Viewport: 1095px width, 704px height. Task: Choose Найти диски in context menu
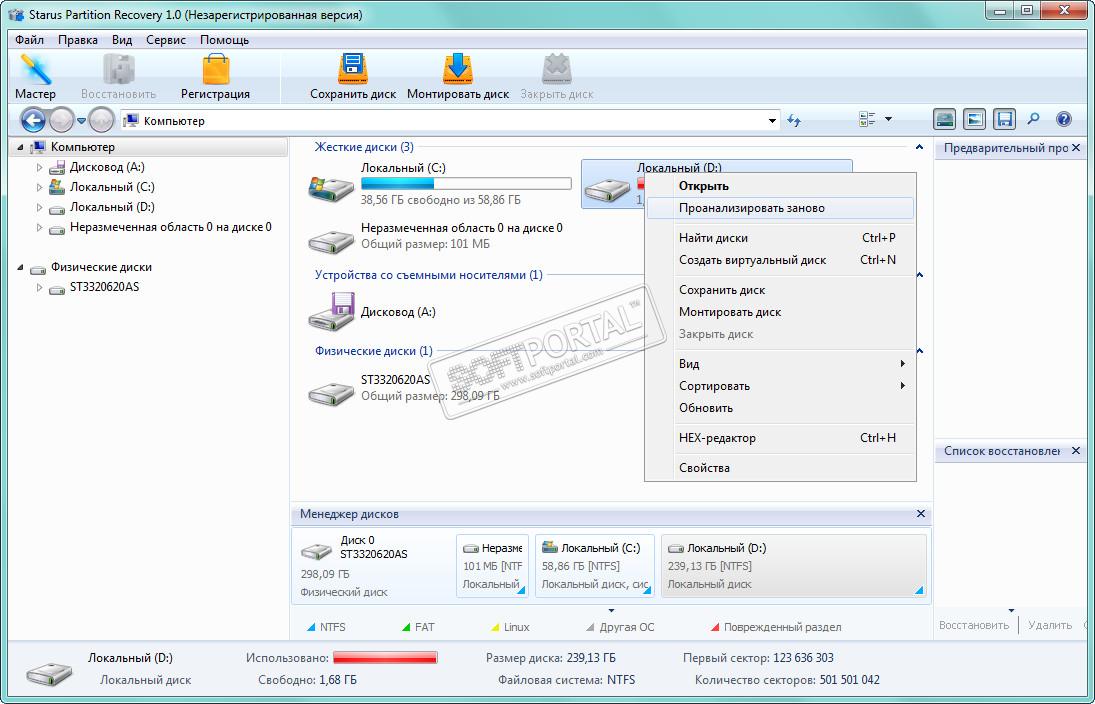click(780, 237)
